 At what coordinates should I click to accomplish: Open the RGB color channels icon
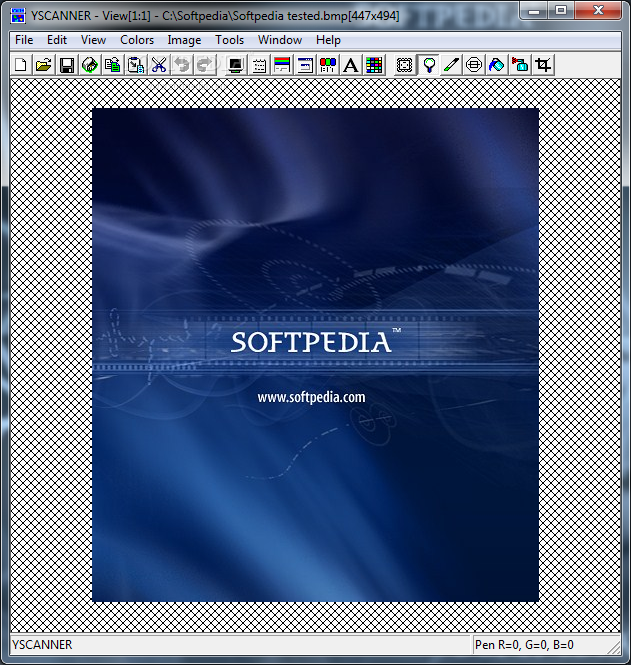(328, 65)
